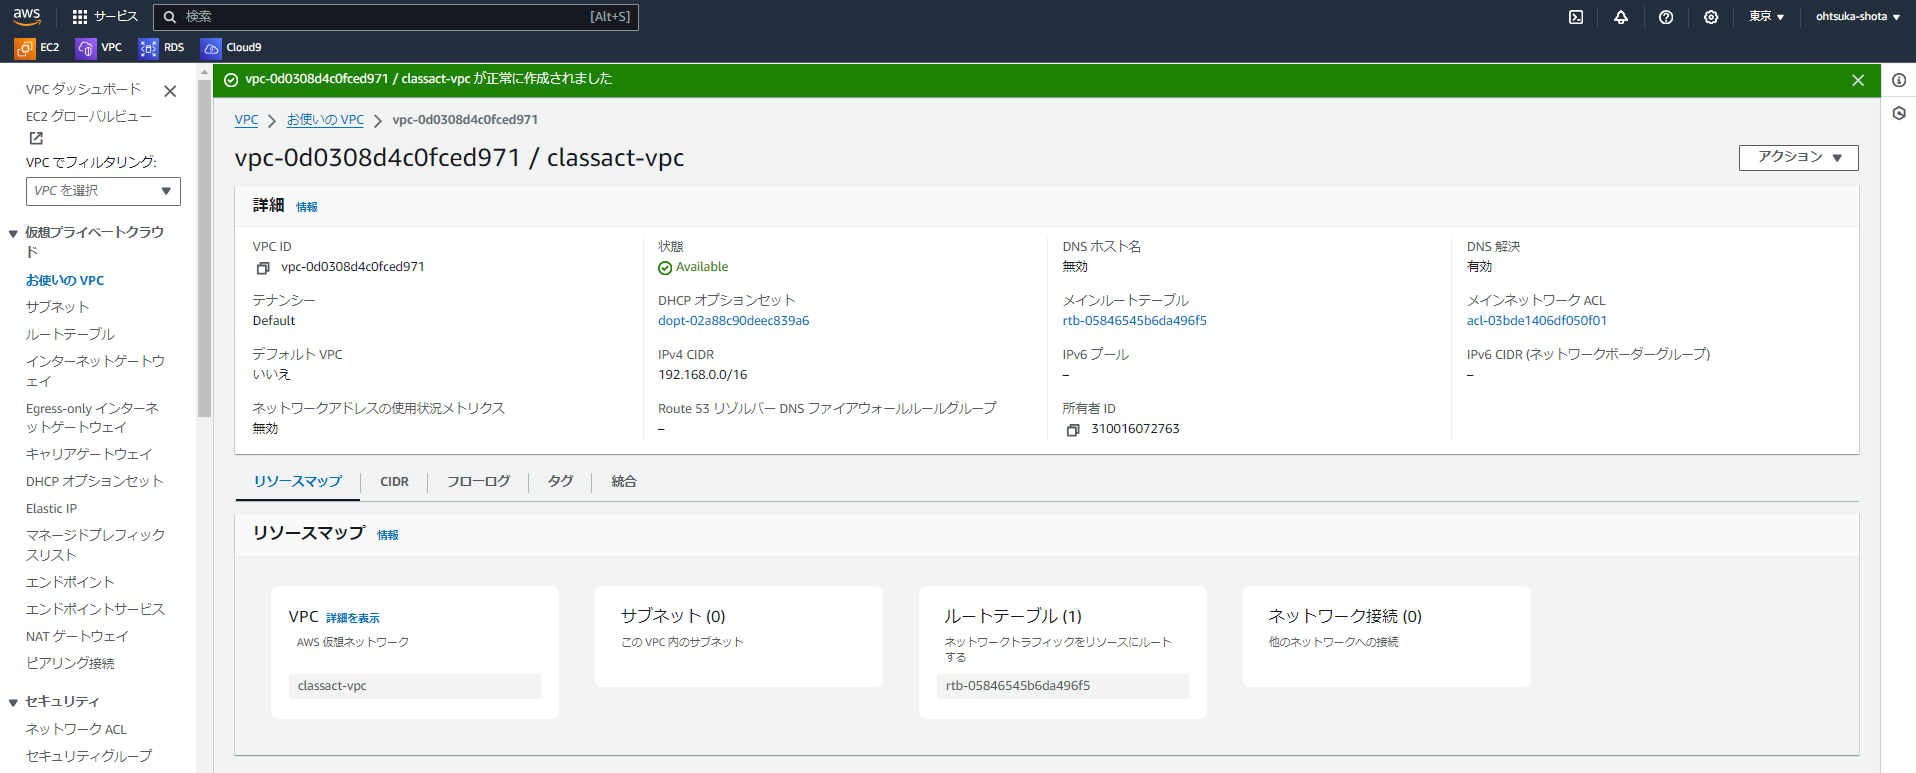The height and width of the screenshot is (773, 1916).
Task: Open サブネット in the sidebar
Action: coord(57,308)
